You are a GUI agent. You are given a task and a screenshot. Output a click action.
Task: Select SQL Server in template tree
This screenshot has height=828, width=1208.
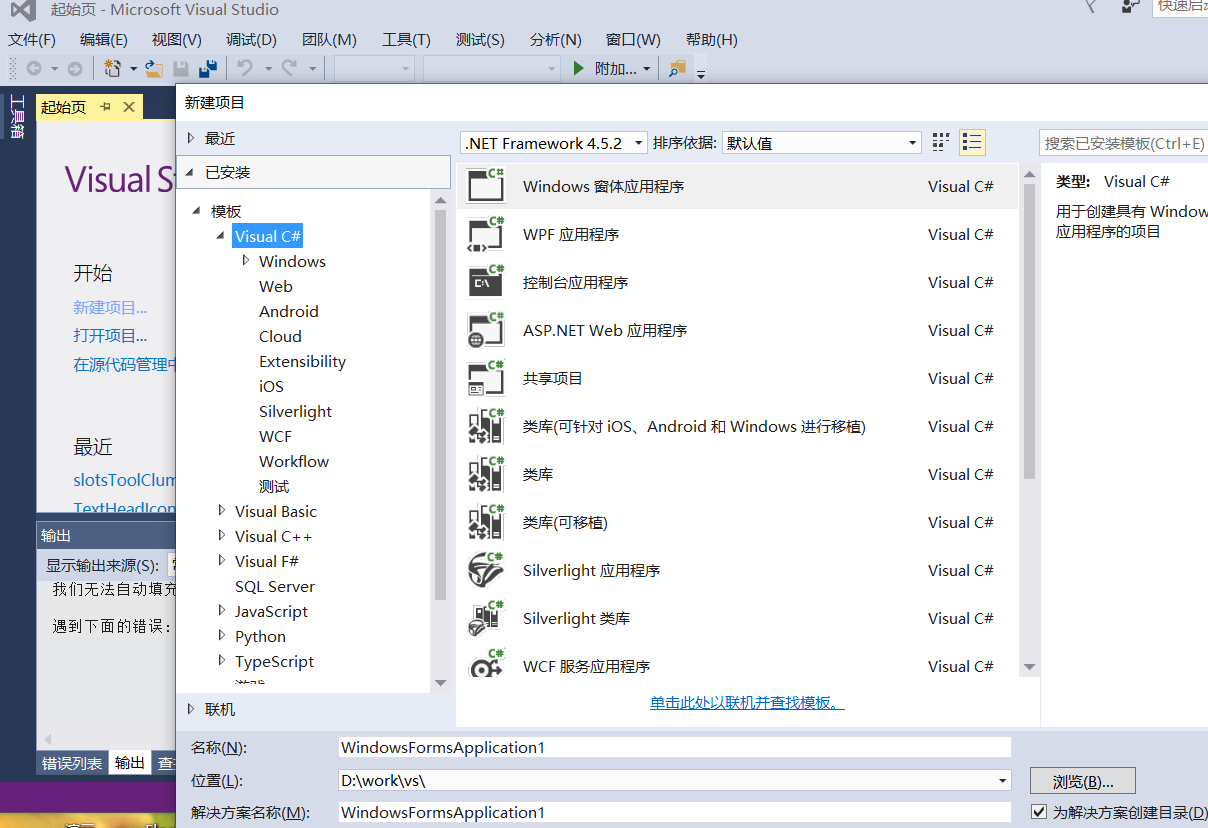coord(275,586)
